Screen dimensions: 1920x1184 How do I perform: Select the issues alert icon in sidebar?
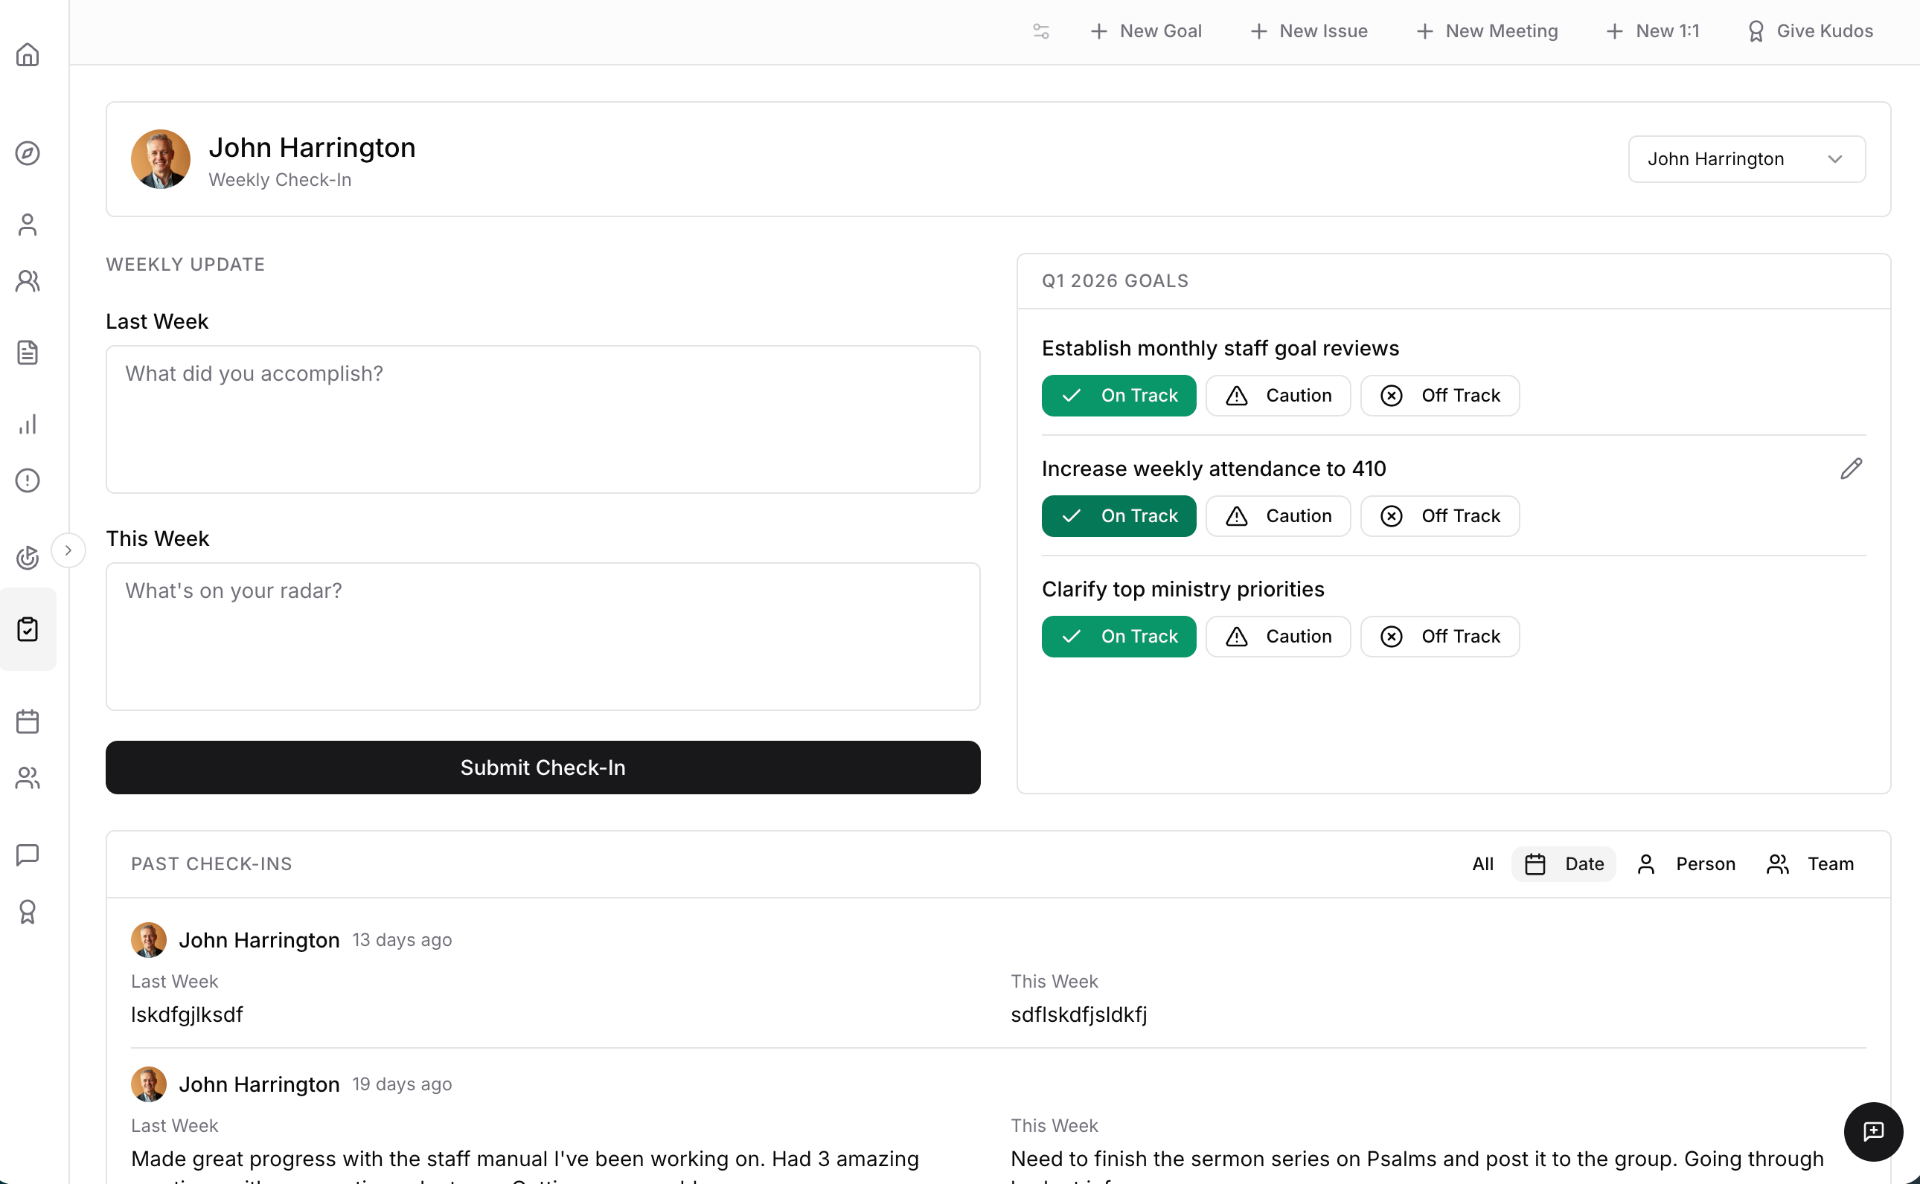pos(28,480)
